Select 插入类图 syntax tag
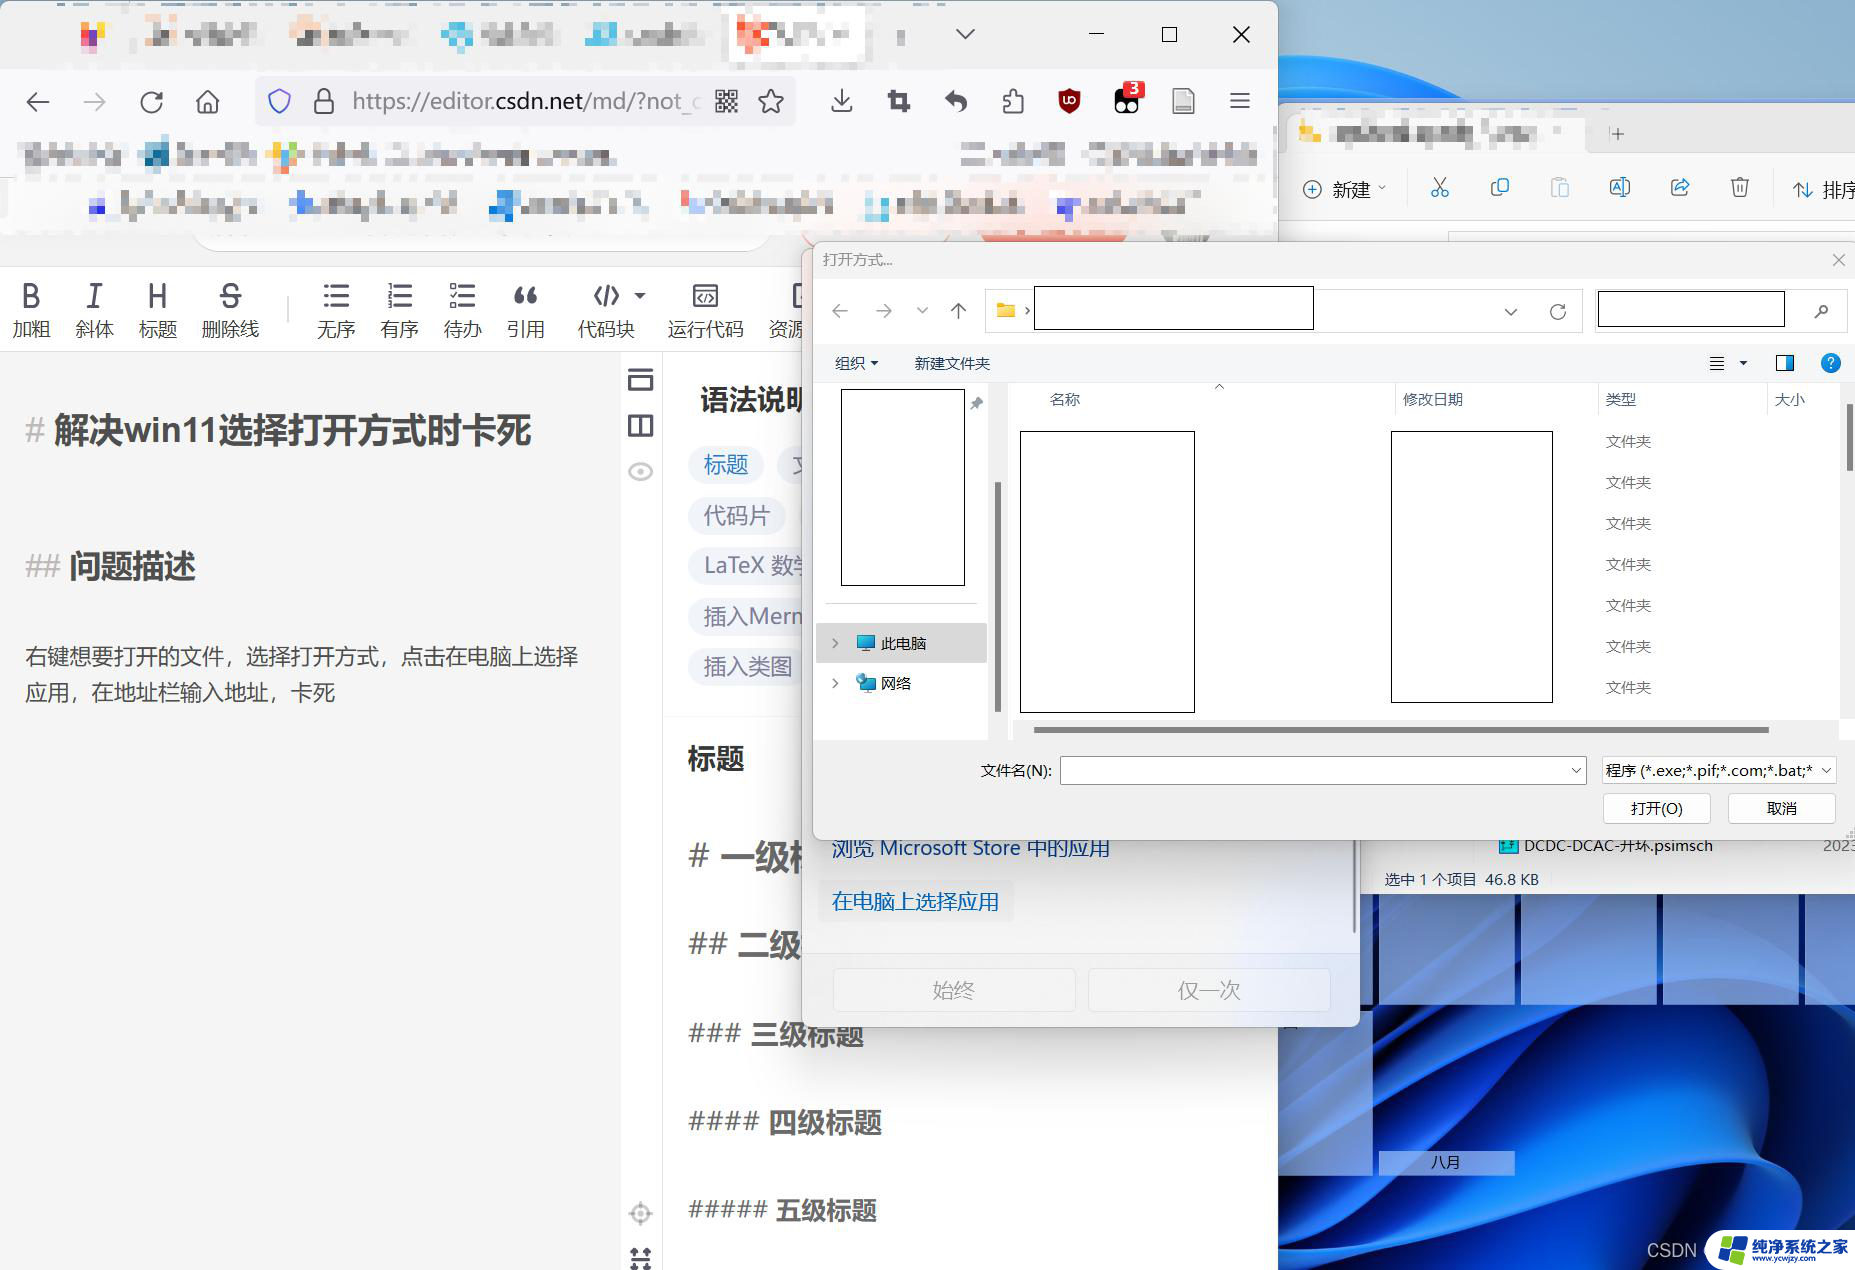The width and height of the screenshot is (1855, 1270). 748,667
